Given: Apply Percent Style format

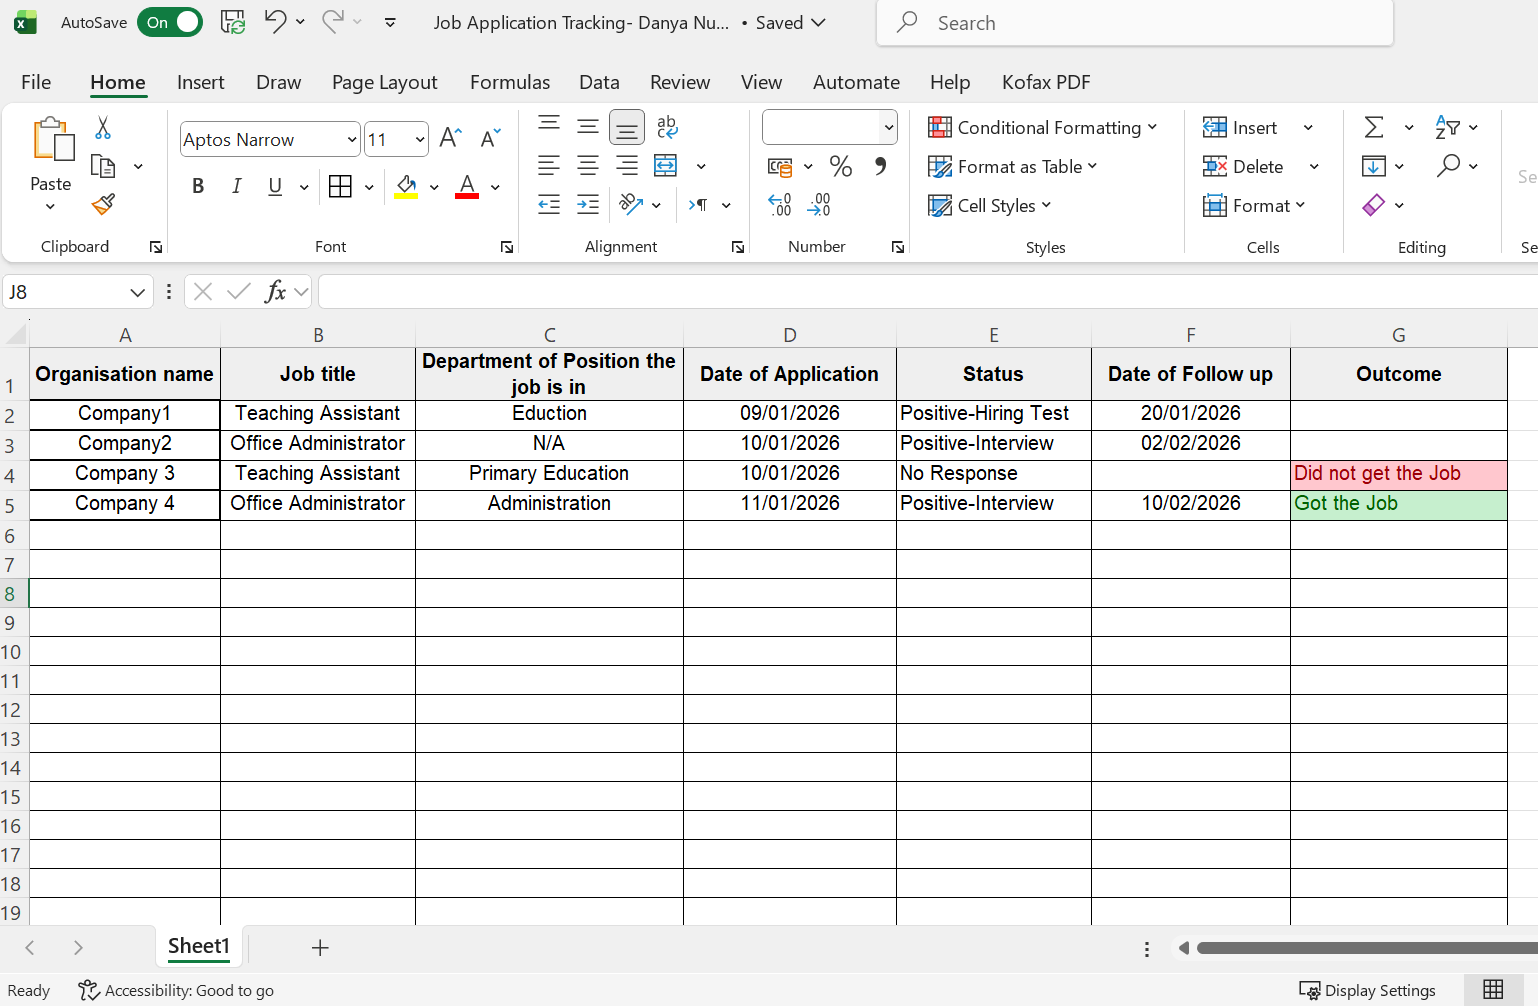Looking at the screenshot, I should pos(841,166).
